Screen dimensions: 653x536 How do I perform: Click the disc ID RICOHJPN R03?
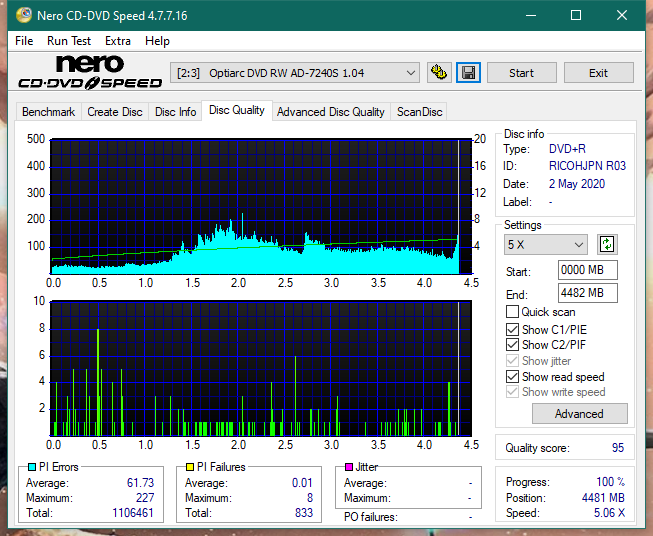[x=587, y=166]
